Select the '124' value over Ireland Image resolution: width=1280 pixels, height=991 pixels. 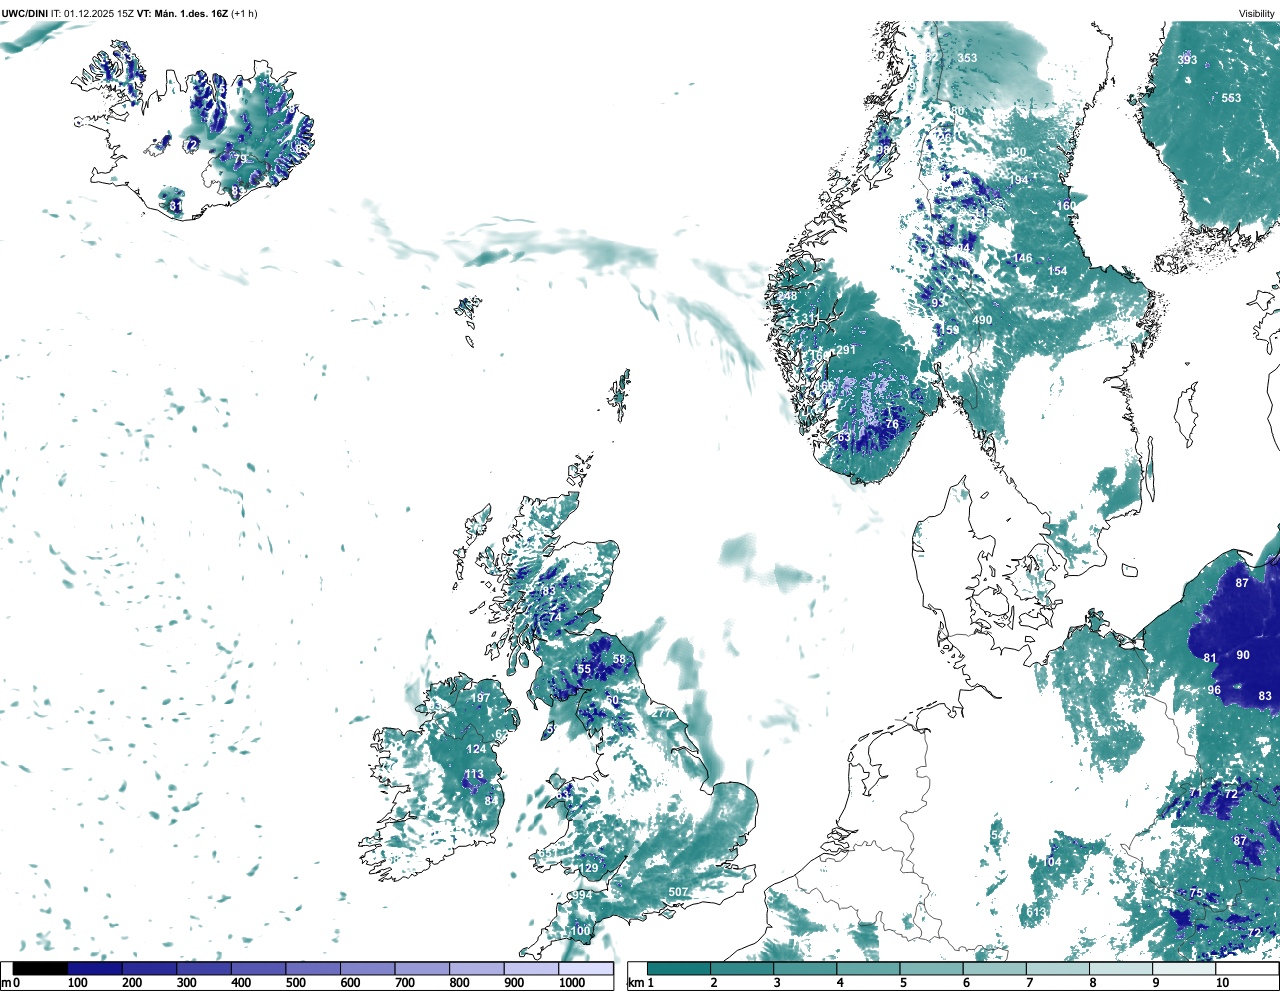tap(476, 749)
